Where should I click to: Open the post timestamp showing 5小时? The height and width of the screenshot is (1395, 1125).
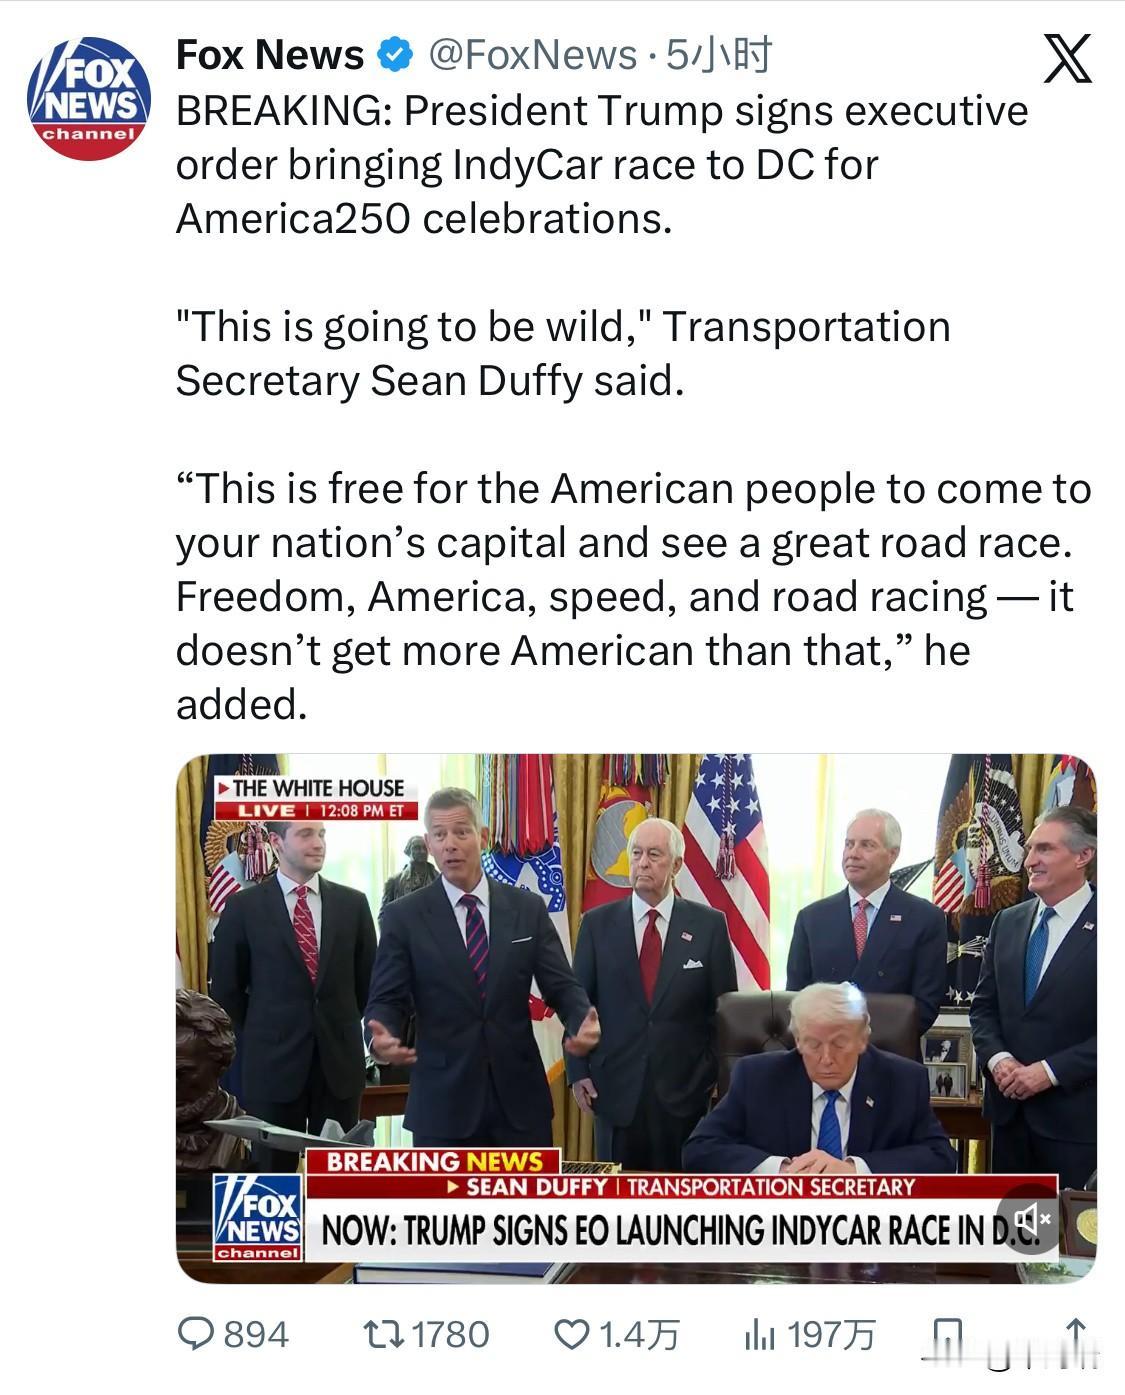718,55
